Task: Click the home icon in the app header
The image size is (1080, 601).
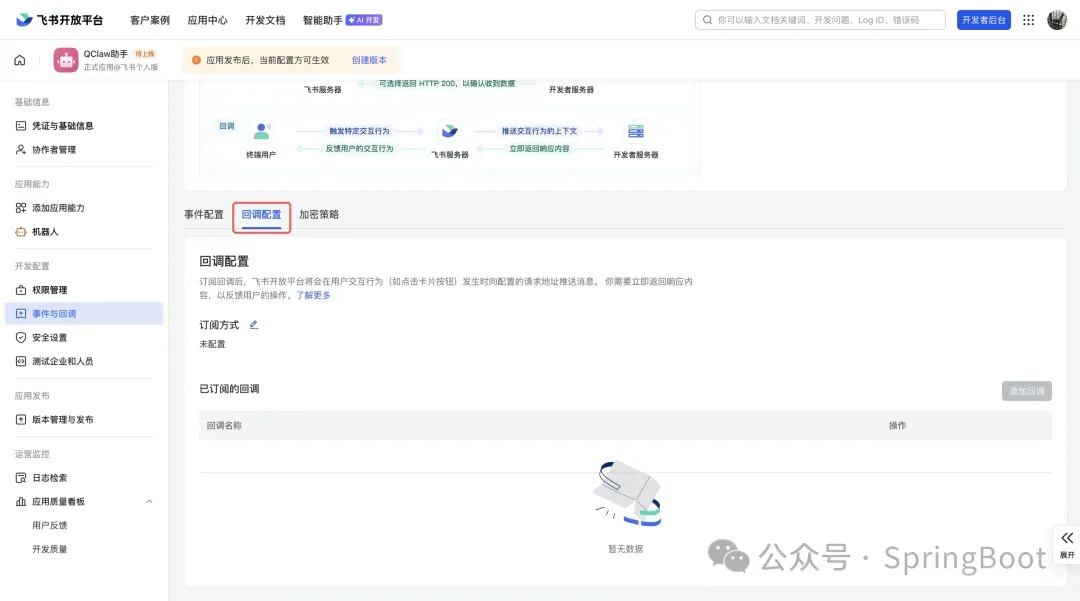Action: point(19,60)
